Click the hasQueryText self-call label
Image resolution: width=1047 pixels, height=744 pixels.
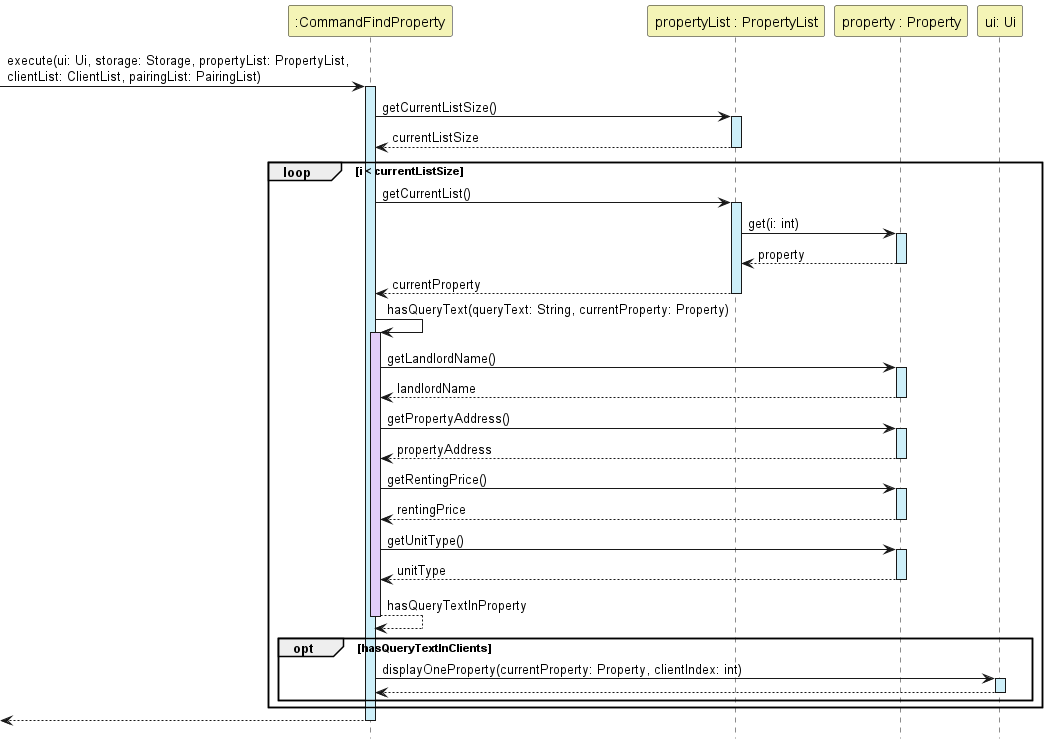pyautogui.click(x=558, y=309)
